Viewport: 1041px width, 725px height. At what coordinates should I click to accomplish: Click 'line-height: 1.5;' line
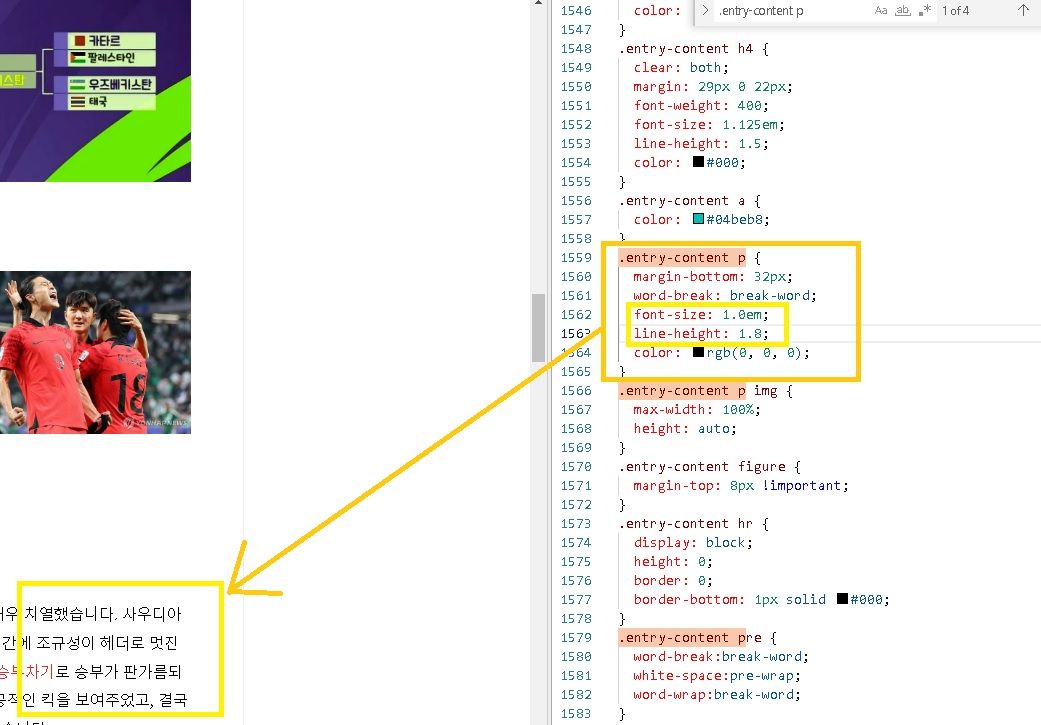(x=701, y=143)
